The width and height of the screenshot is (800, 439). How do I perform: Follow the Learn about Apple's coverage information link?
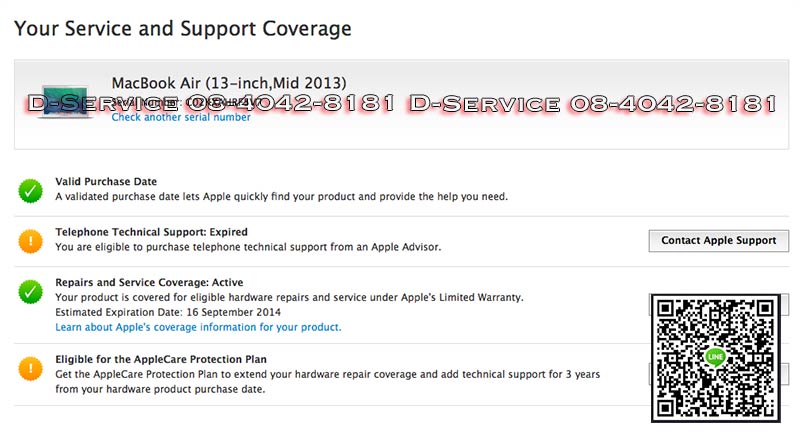[198, 327]
